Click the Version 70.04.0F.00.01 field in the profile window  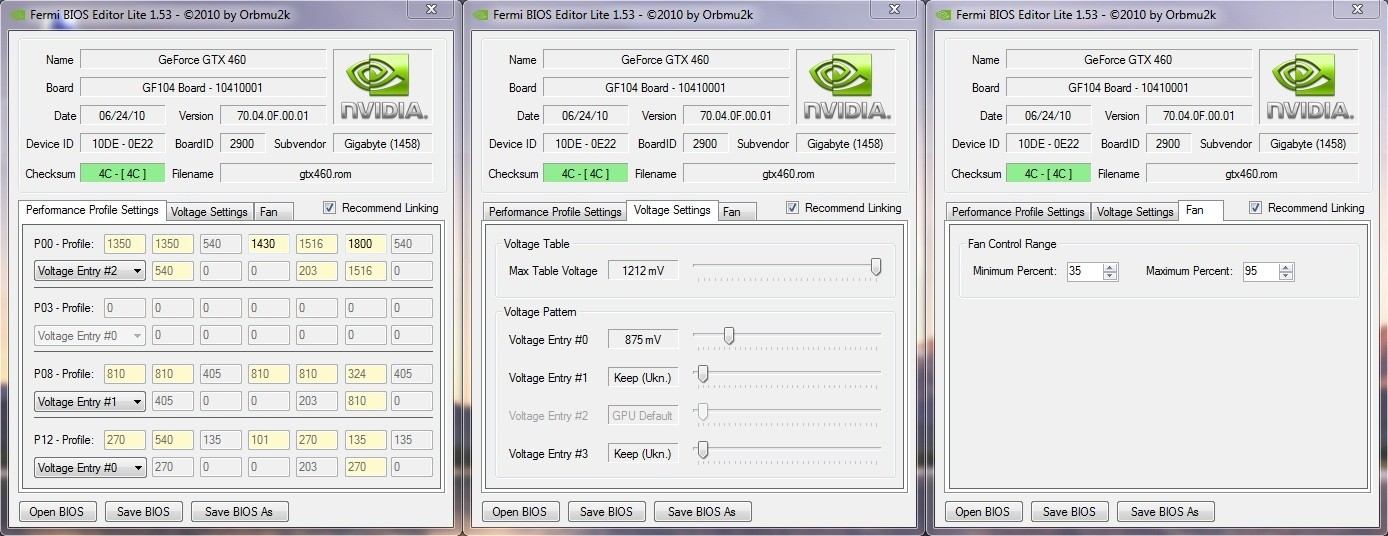[x=273, y=115]
